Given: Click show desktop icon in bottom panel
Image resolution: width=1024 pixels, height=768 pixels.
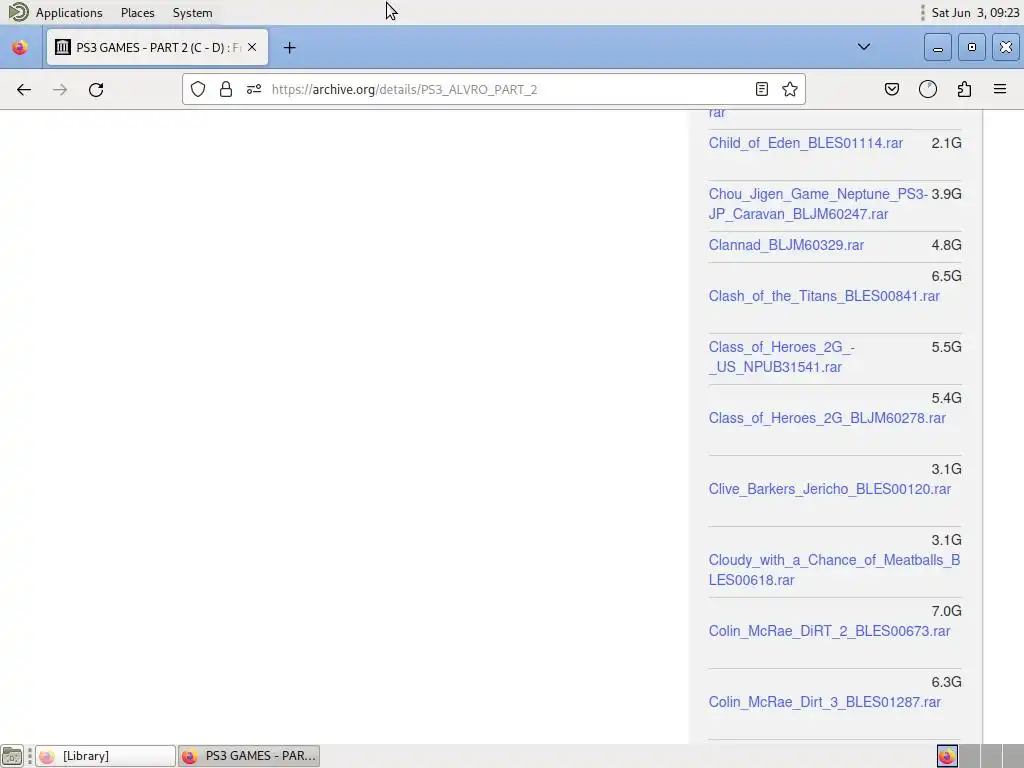Looking at the screenshot, I should tap(12, 756).
